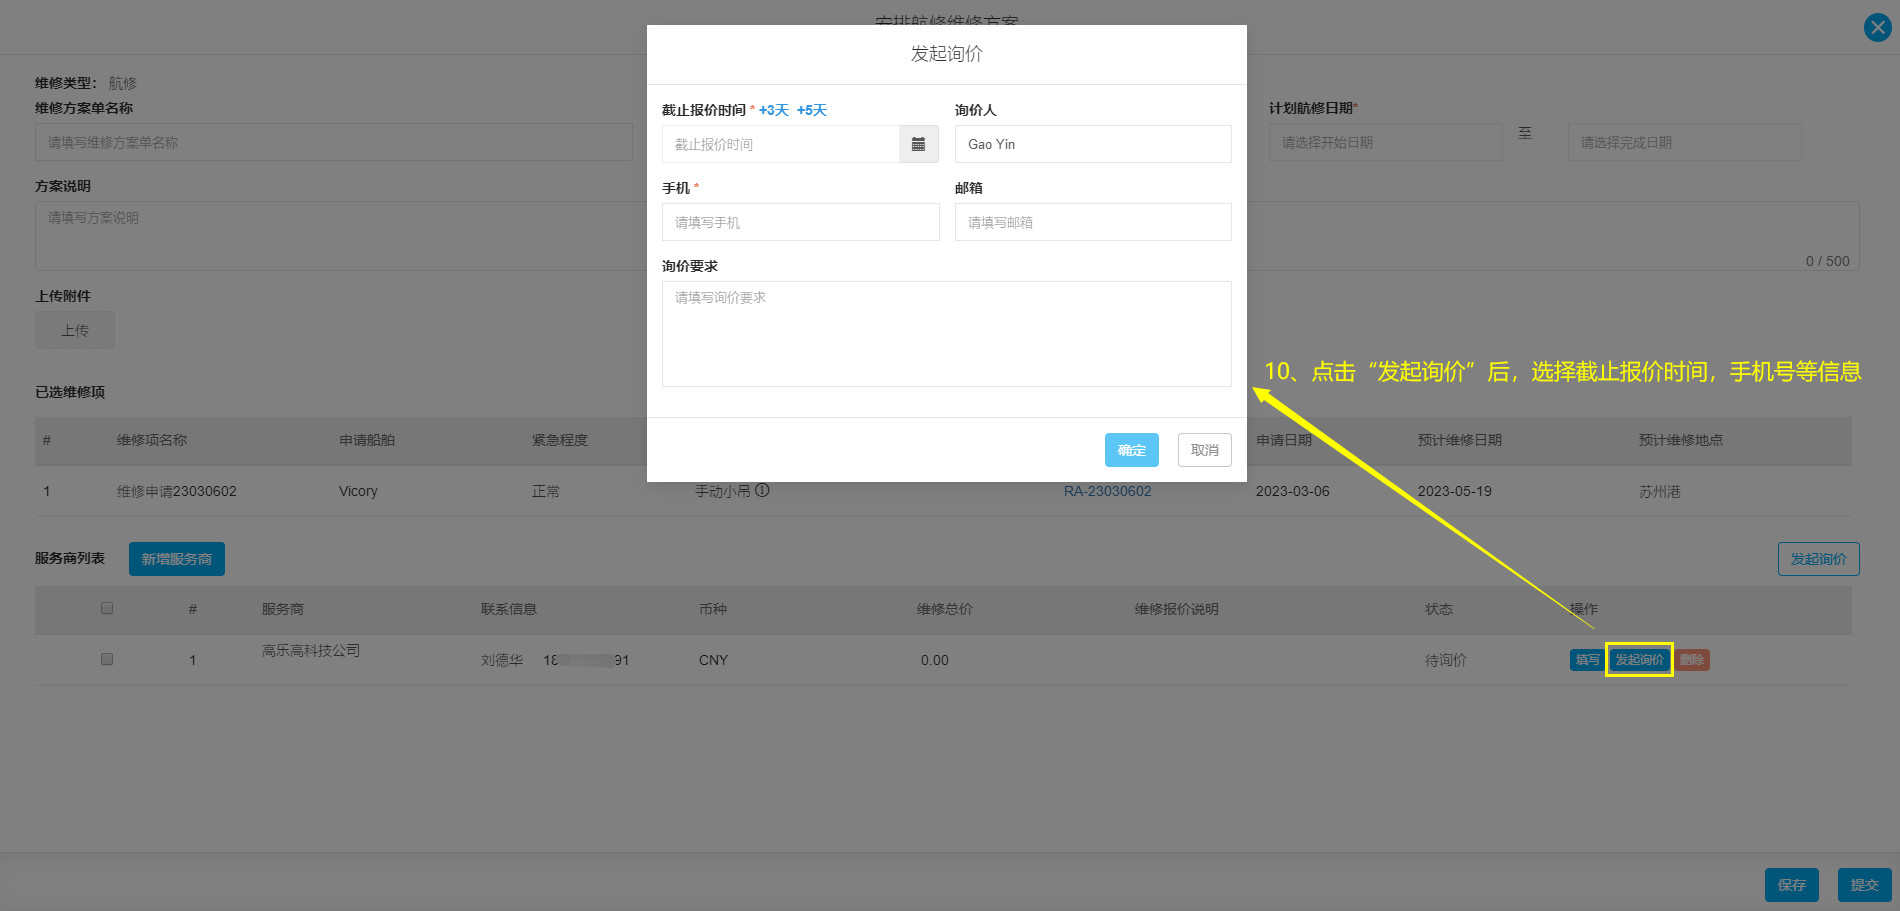Cancel the inquiry dialog with 取消
1900x911 pixels.
[x=1205, y=450]
